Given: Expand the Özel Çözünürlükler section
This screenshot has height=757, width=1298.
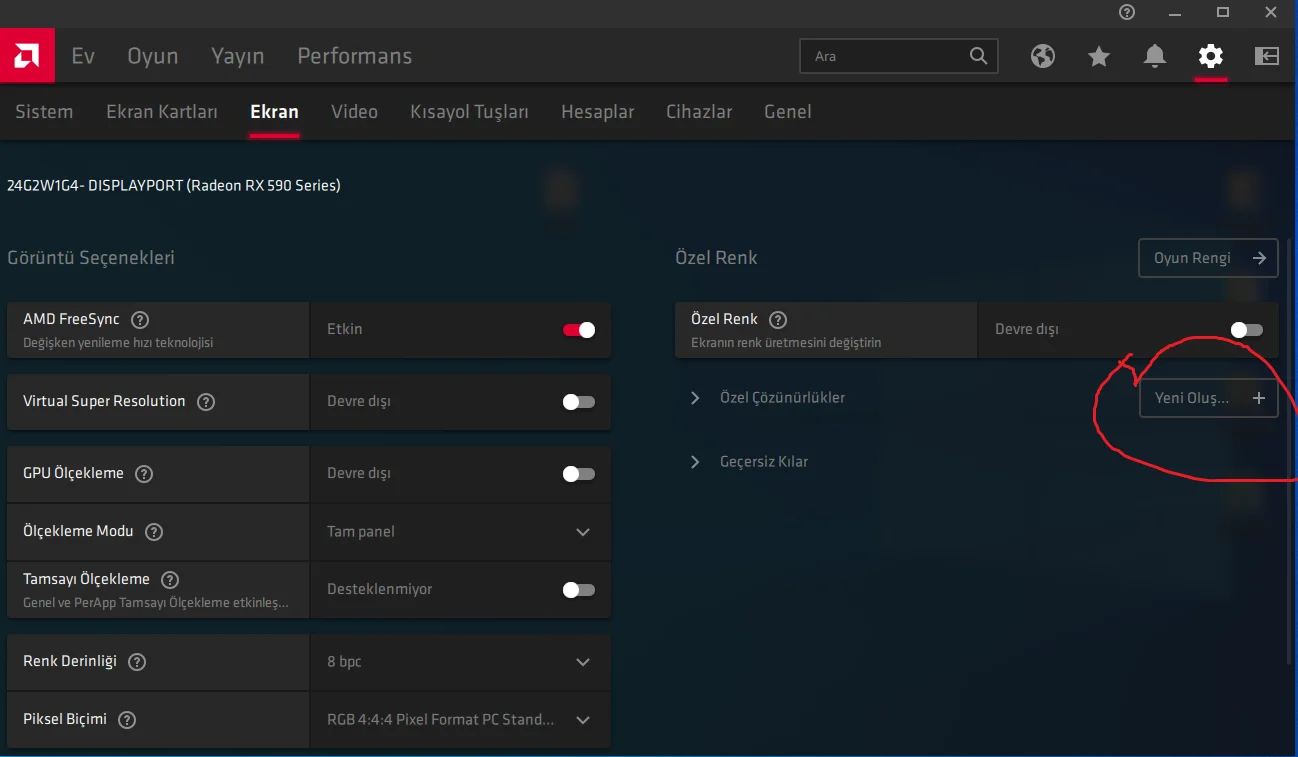Looking at the screenshot, I should click(695, 398).
